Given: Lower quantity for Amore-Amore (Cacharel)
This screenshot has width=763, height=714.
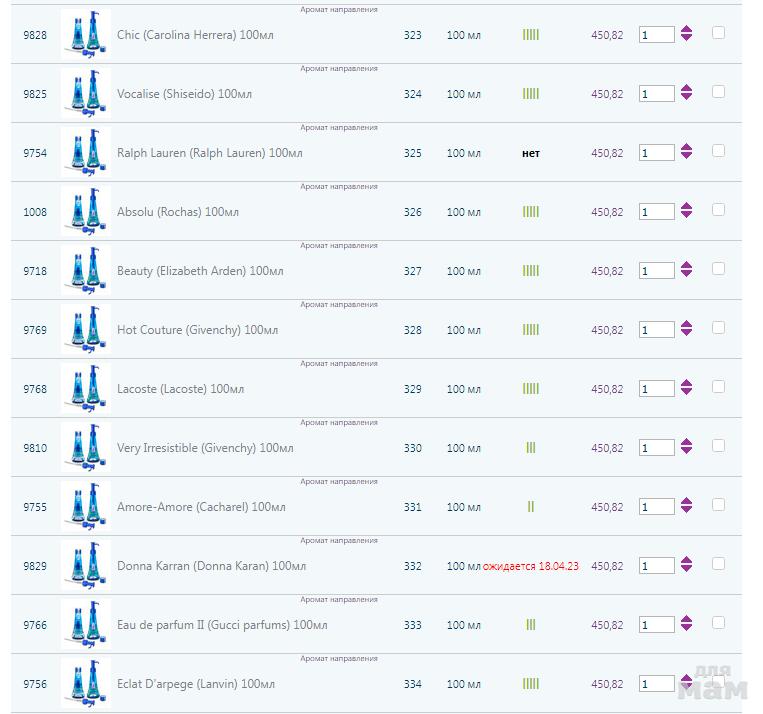Looking at the screenshot, I should (x=686, y=512).
